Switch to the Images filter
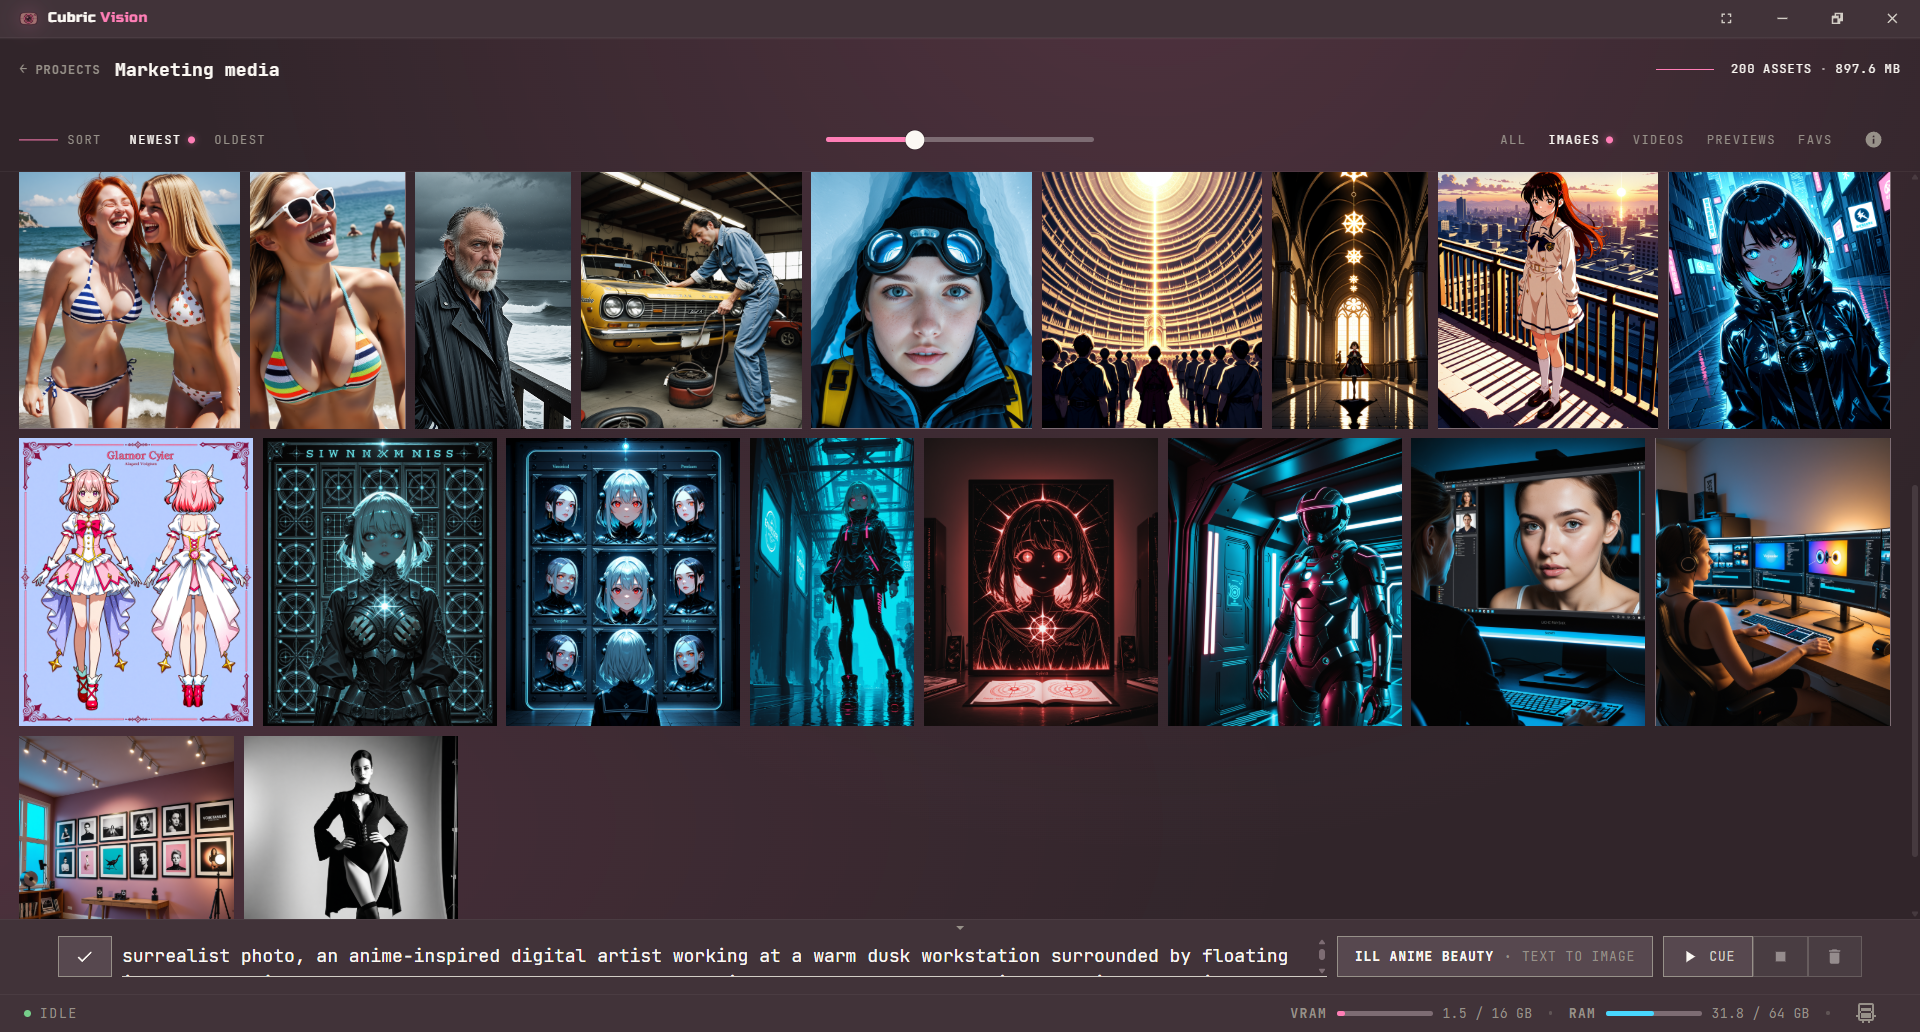Viewport: 1920px width, 1032px height. 1574,140
